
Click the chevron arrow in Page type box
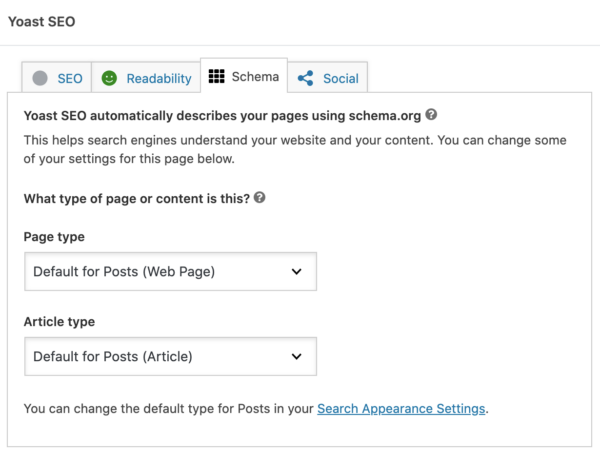click(x=296, y=271)
